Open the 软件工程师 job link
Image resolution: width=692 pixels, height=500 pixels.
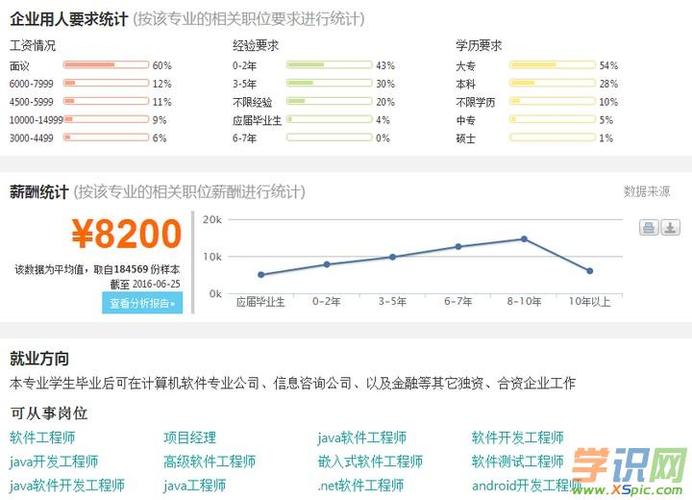pyautogui.click(x=42, y=438)
